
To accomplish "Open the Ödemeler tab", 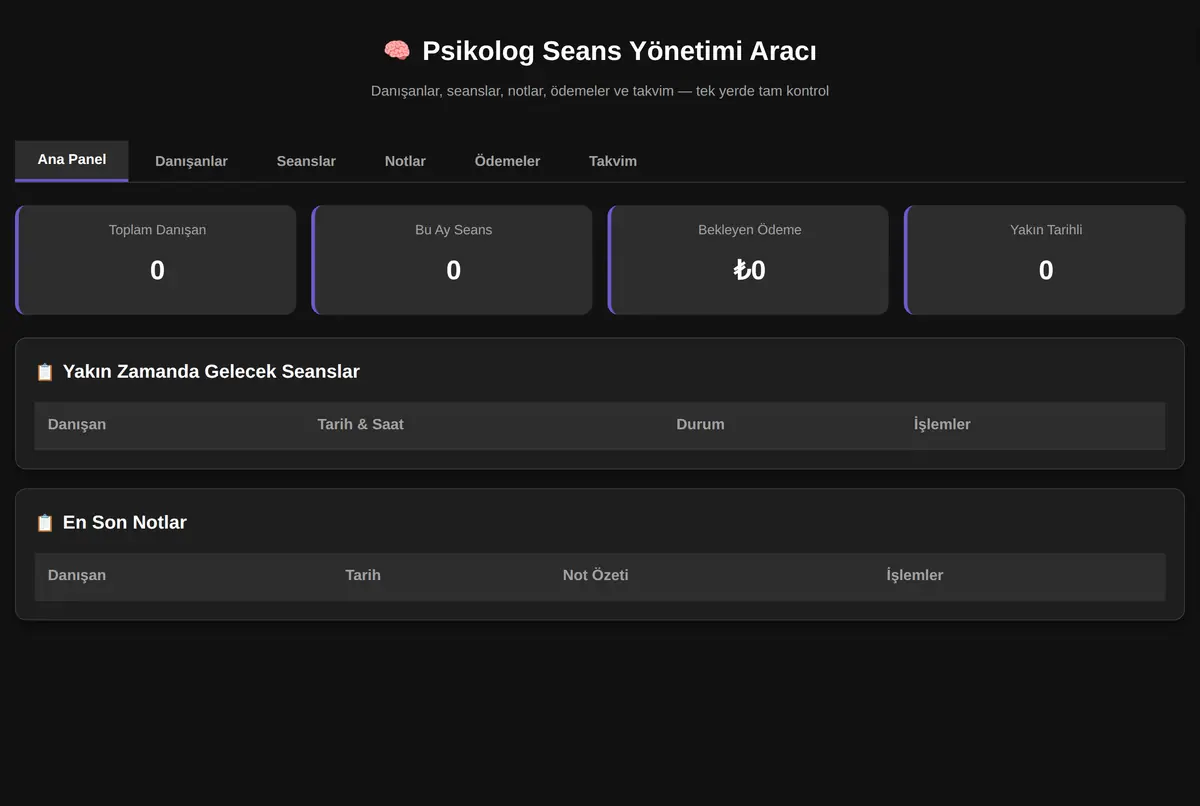I will click(x=507, y=161).
